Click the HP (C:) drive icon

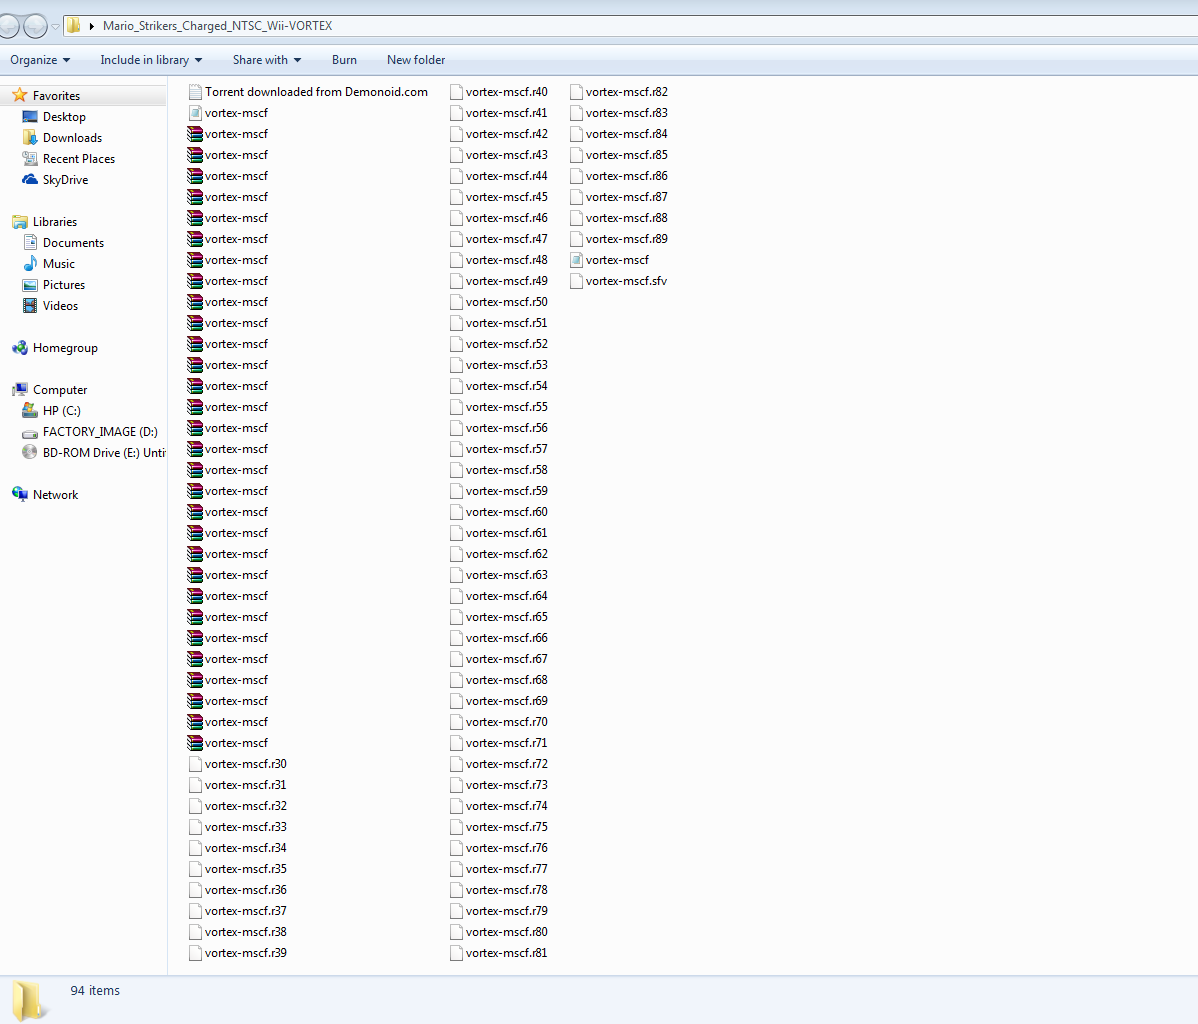(x=30, y=410)
